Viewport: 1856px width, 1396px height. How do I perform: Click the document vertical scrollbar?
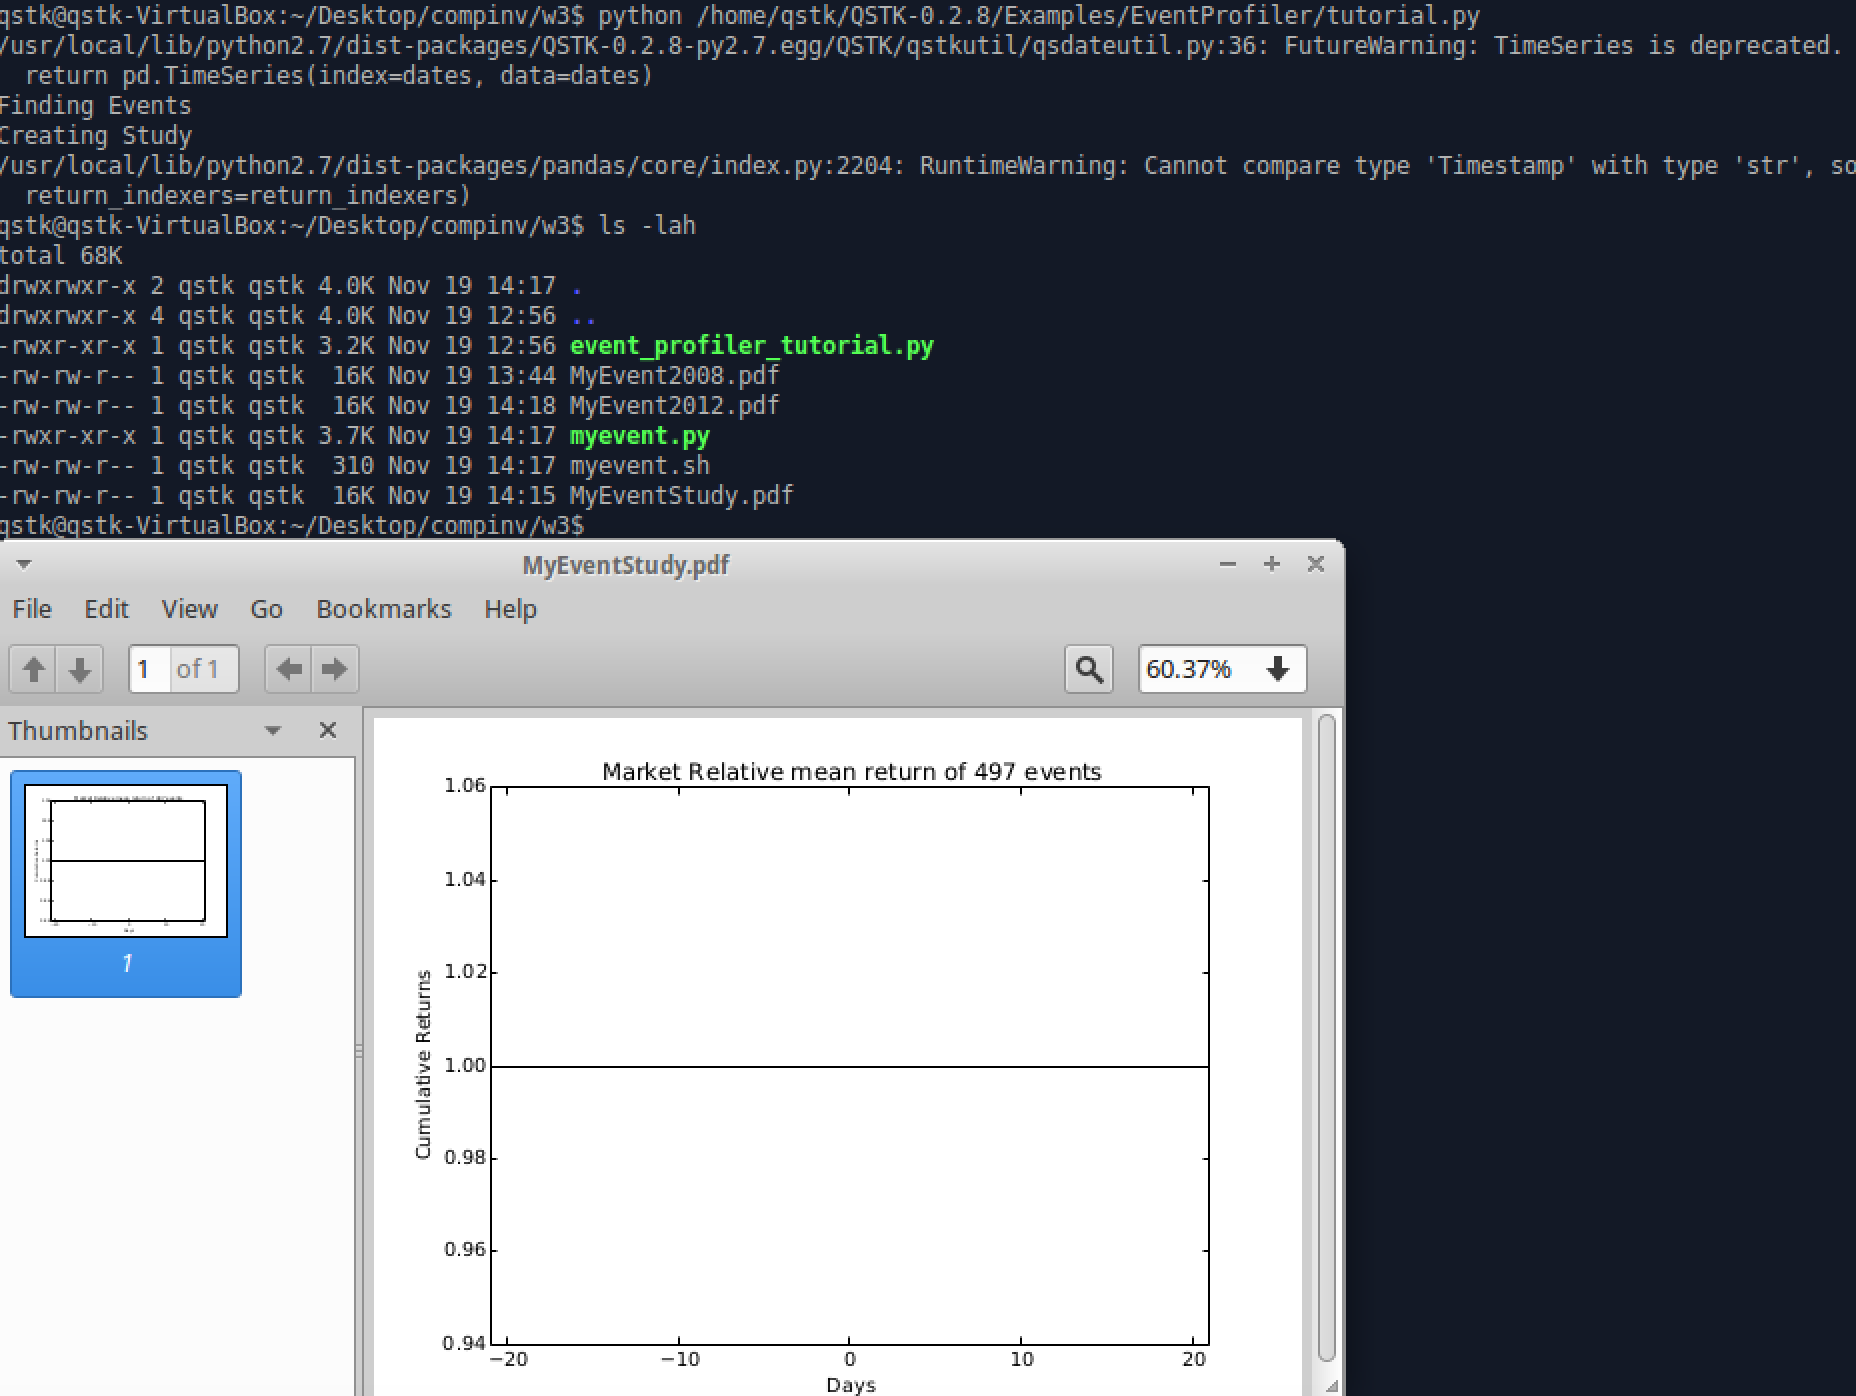[x=1326, y=1037]
